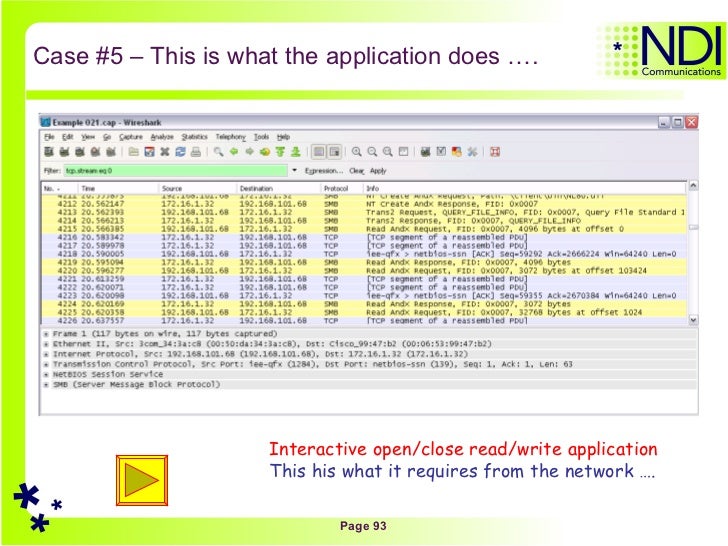Restart the running capture icon
The width and height of the screenshot is (728, 546).
pyautogui.click(x=111, y=152)
